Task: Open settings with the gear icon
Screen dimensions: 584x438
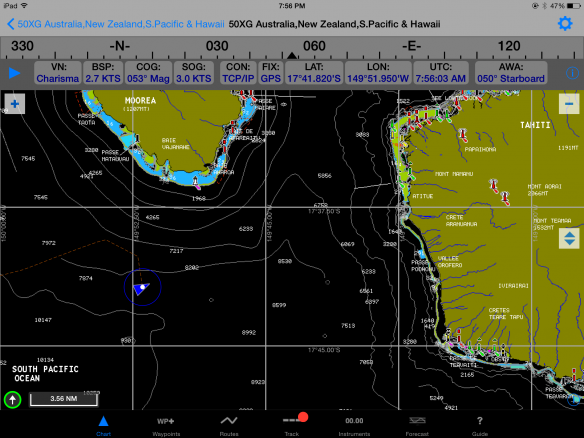Action: [565, 24]
